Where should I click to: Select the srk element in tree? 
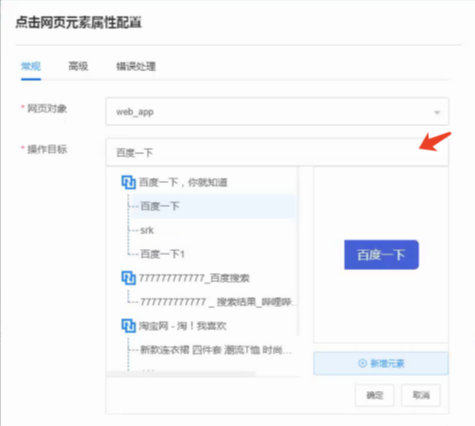tap(147, 230)
